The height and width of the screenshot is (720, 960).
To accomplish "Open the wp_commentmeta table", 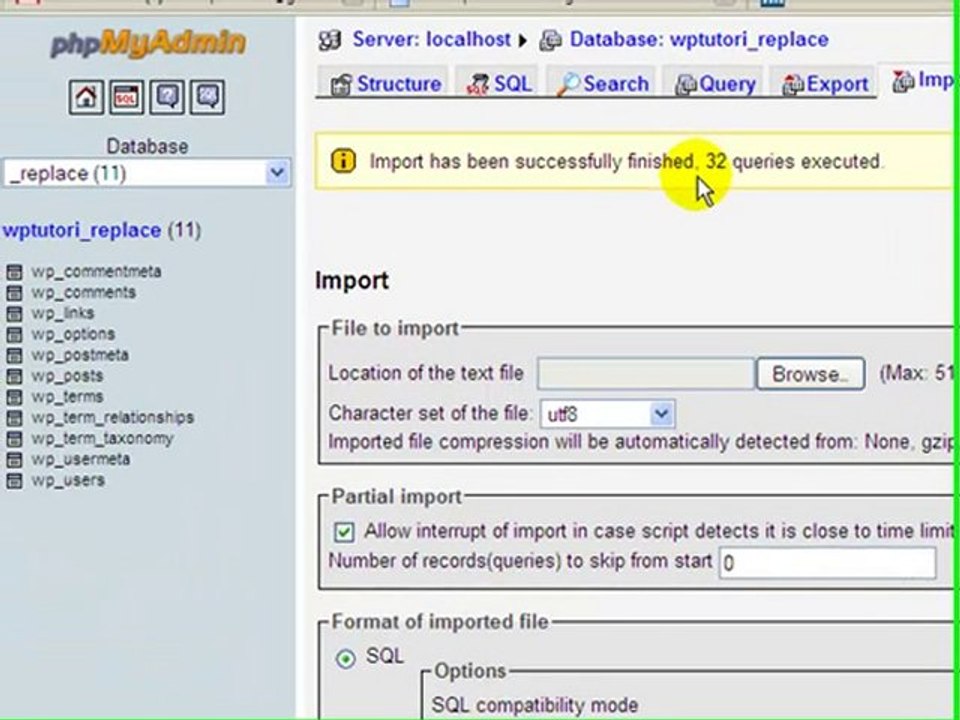I will [x=96, y=272].
